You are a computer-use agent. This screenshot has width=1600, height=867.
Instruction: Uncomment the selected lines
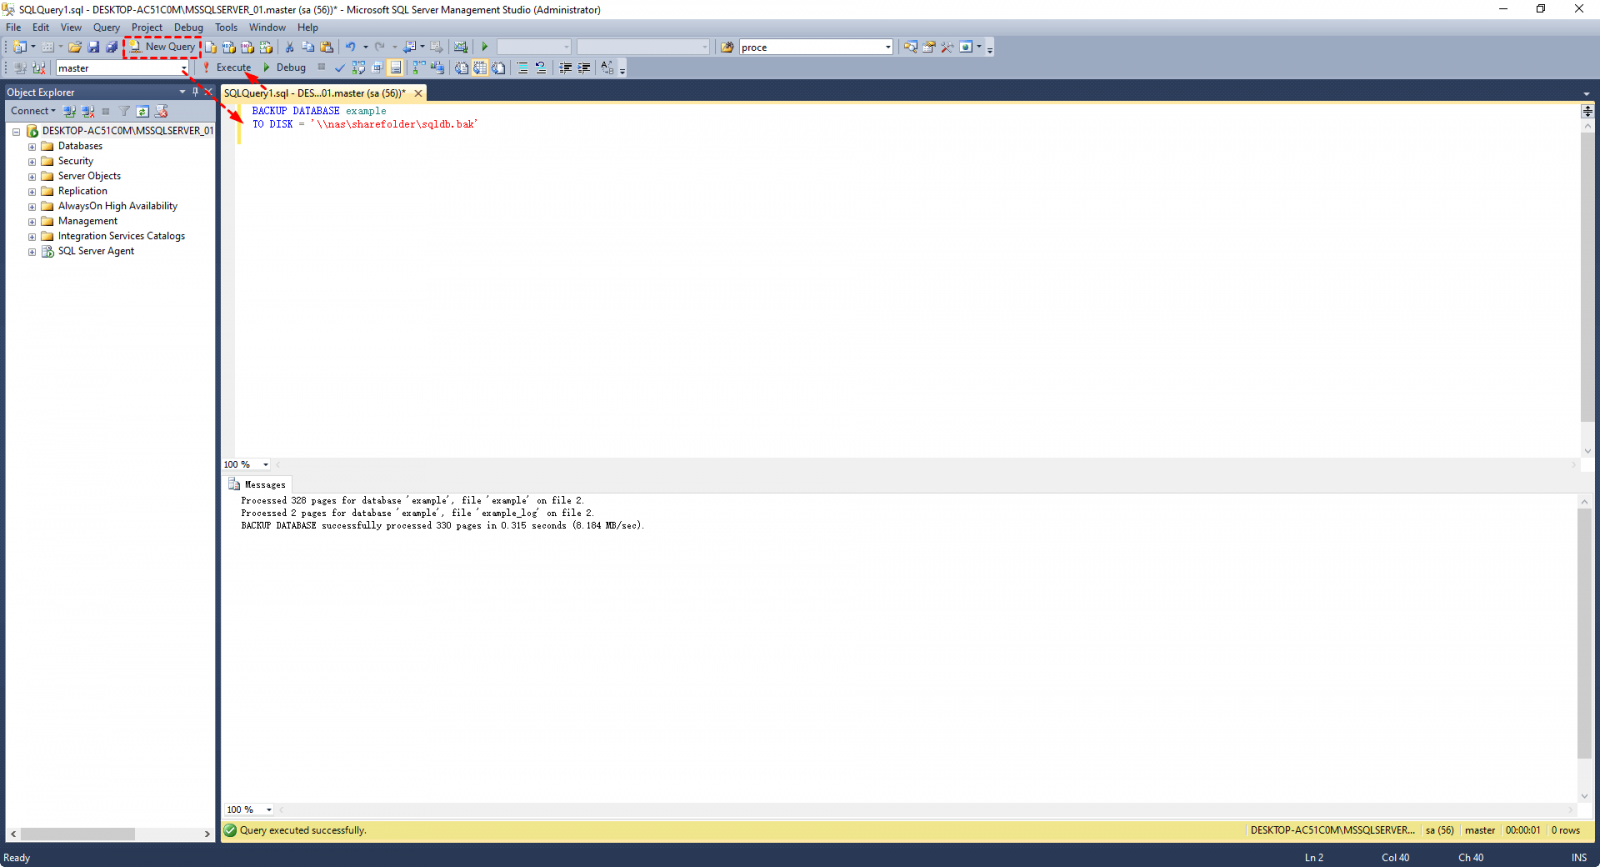click(x=540, y=68)
